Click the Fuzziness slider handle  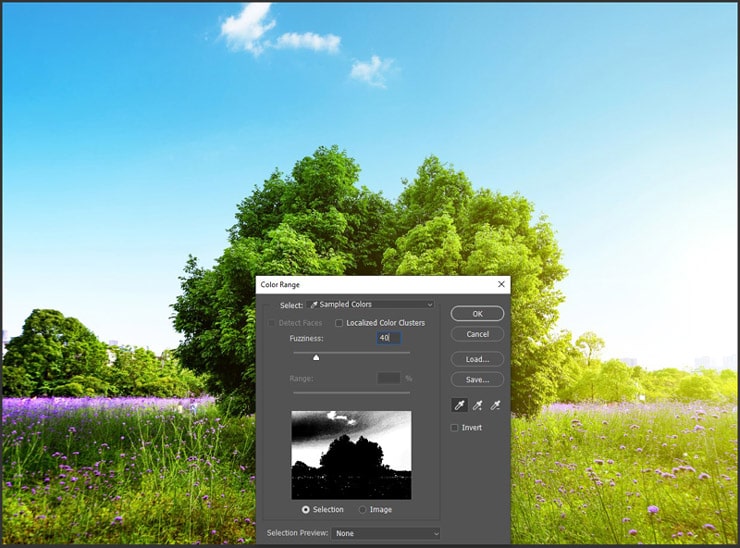click(x=317, y=356)
